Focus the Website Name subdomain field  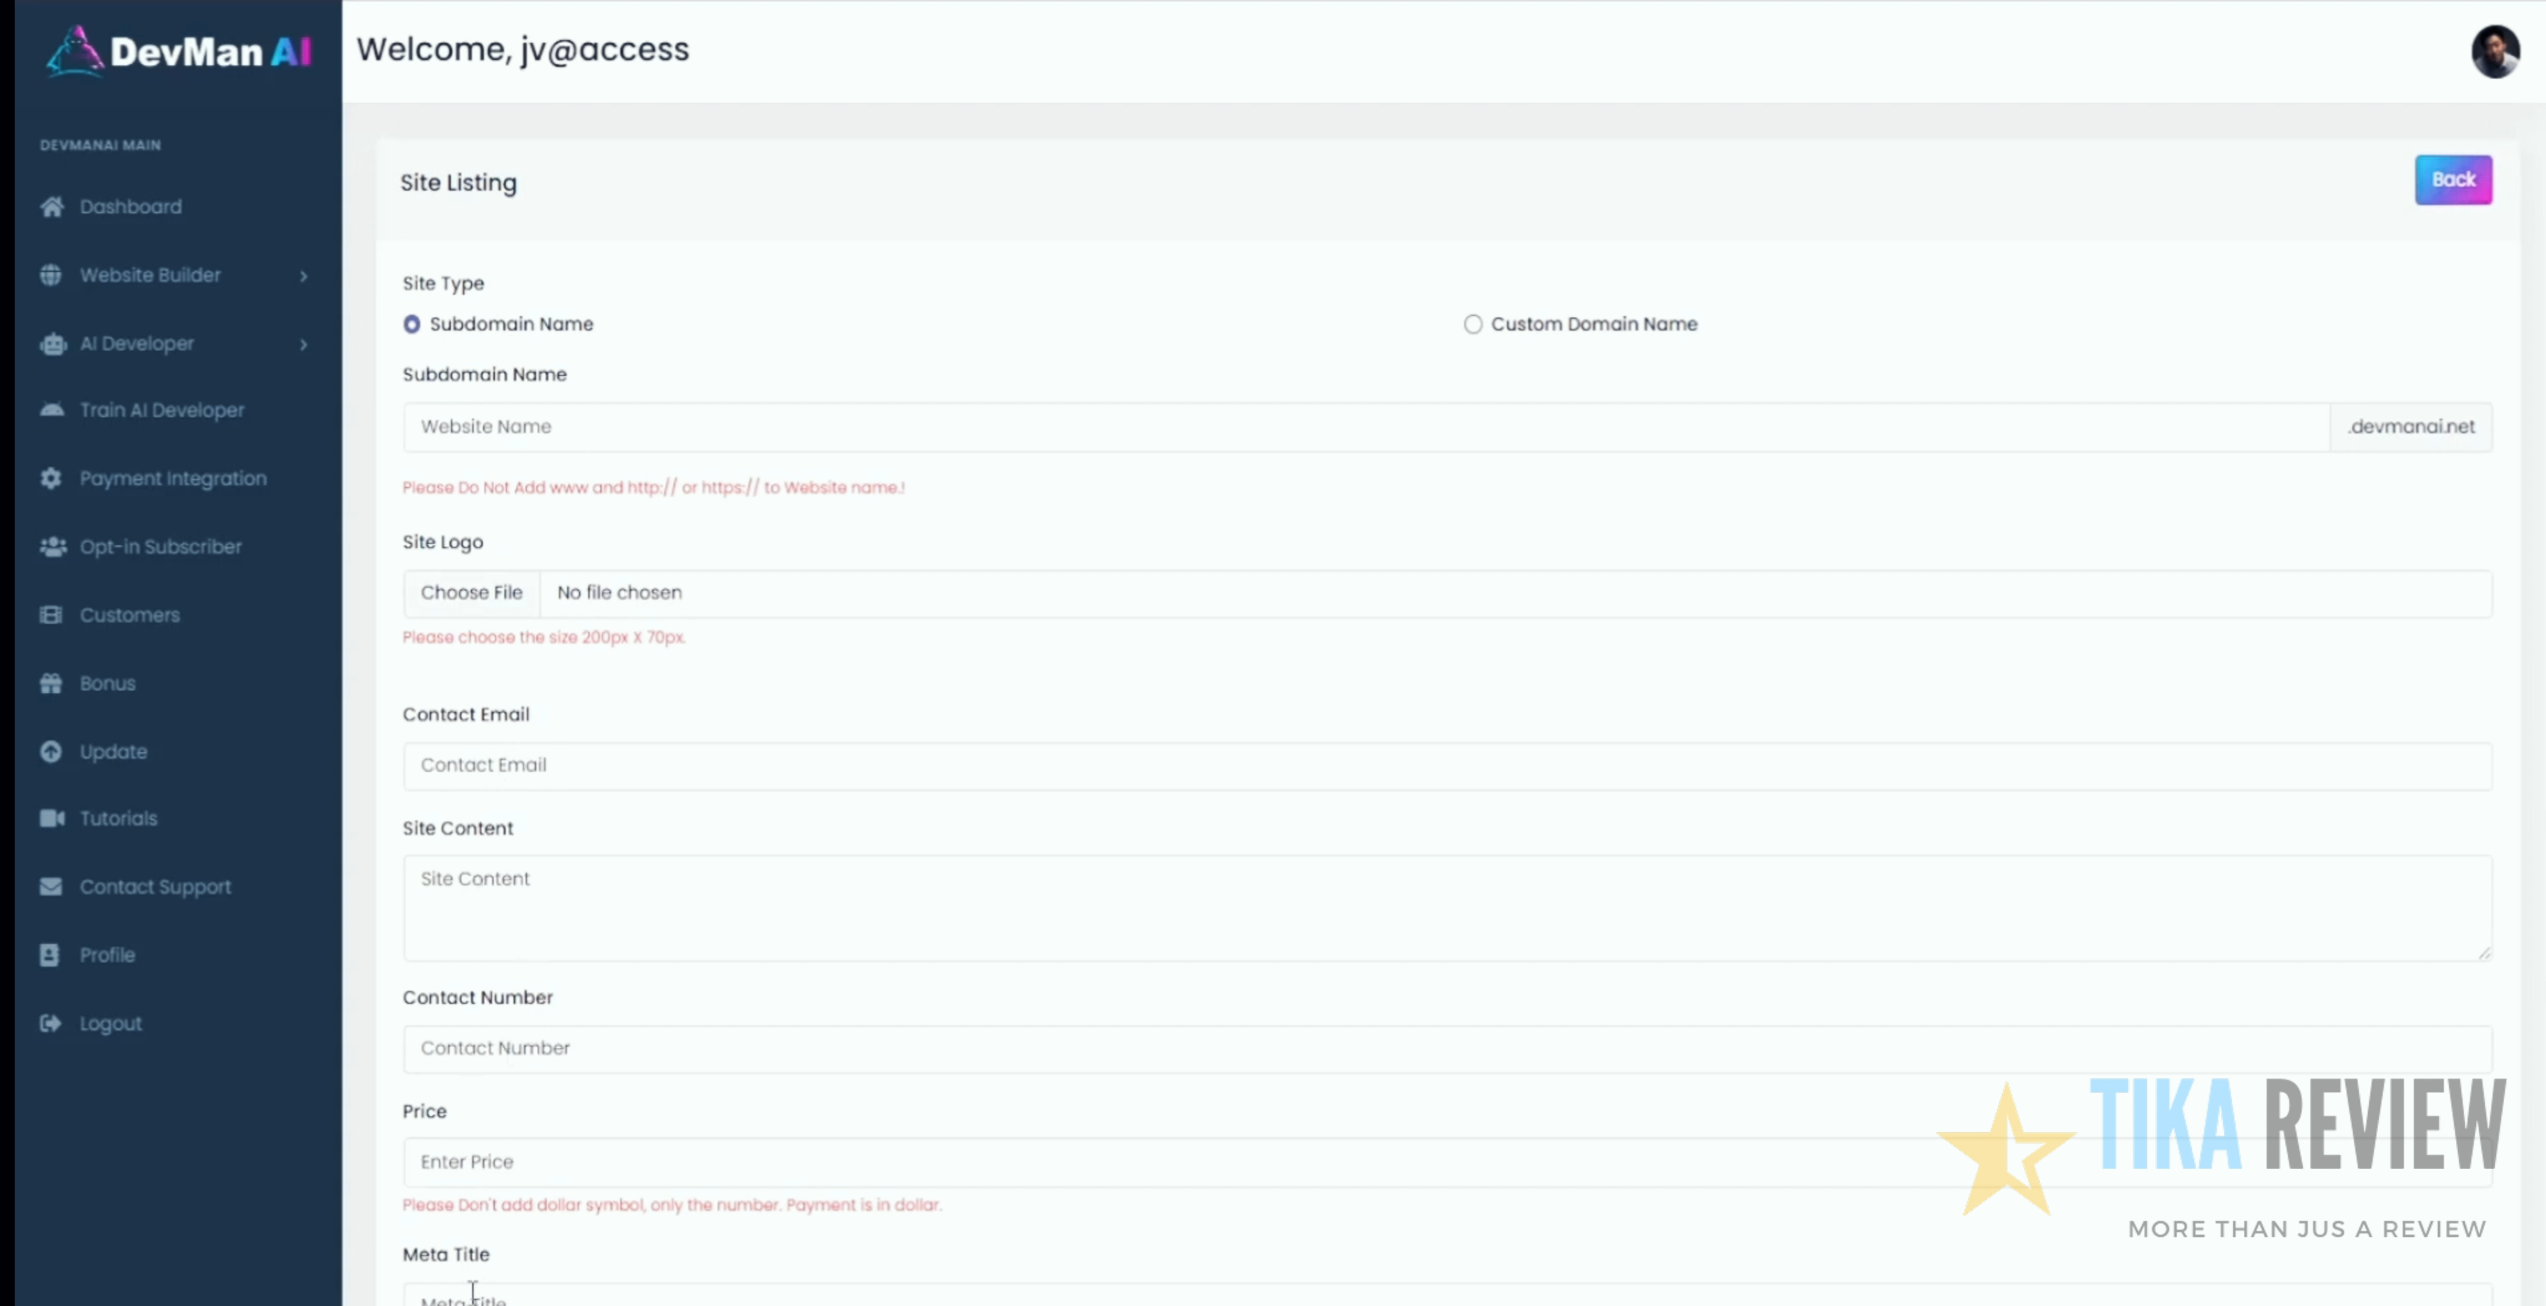(x=1366, y=427)
